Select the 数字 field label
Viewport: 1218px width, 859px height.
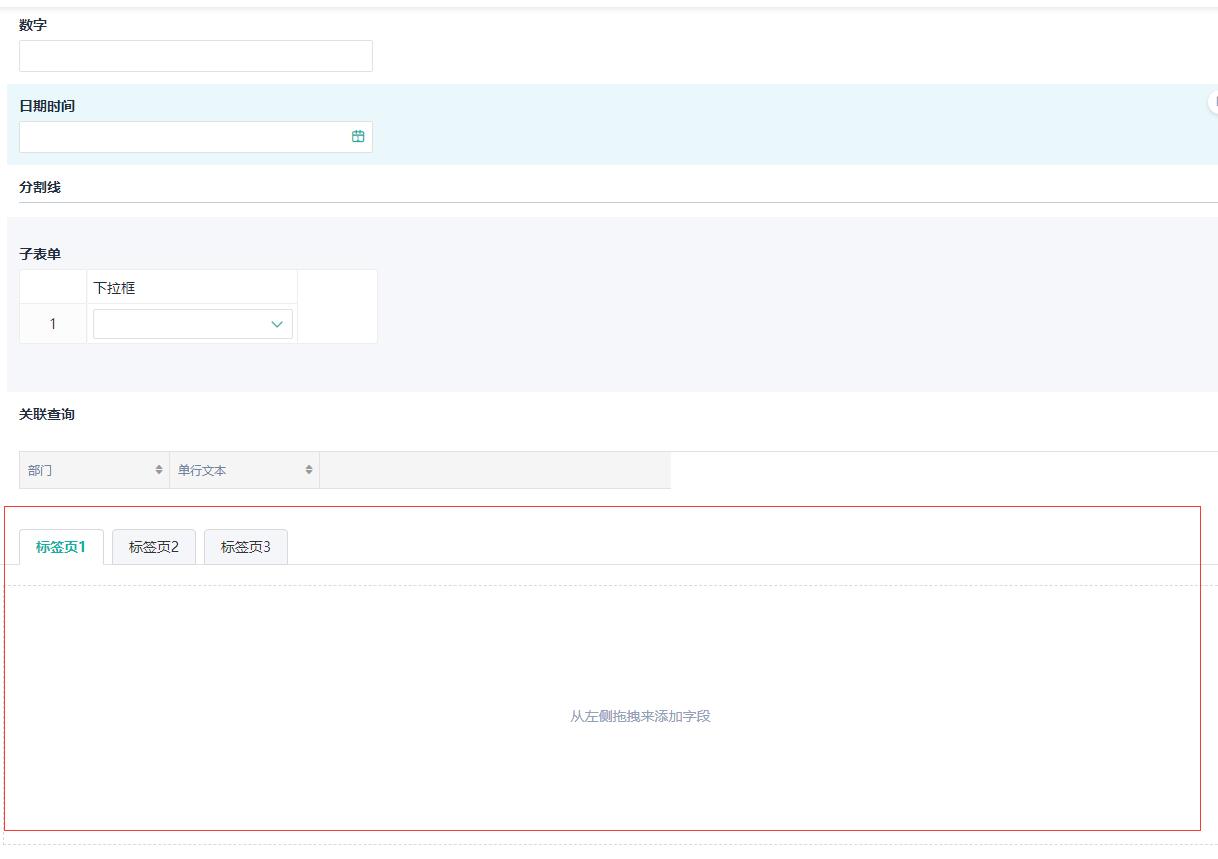point(33,25)
